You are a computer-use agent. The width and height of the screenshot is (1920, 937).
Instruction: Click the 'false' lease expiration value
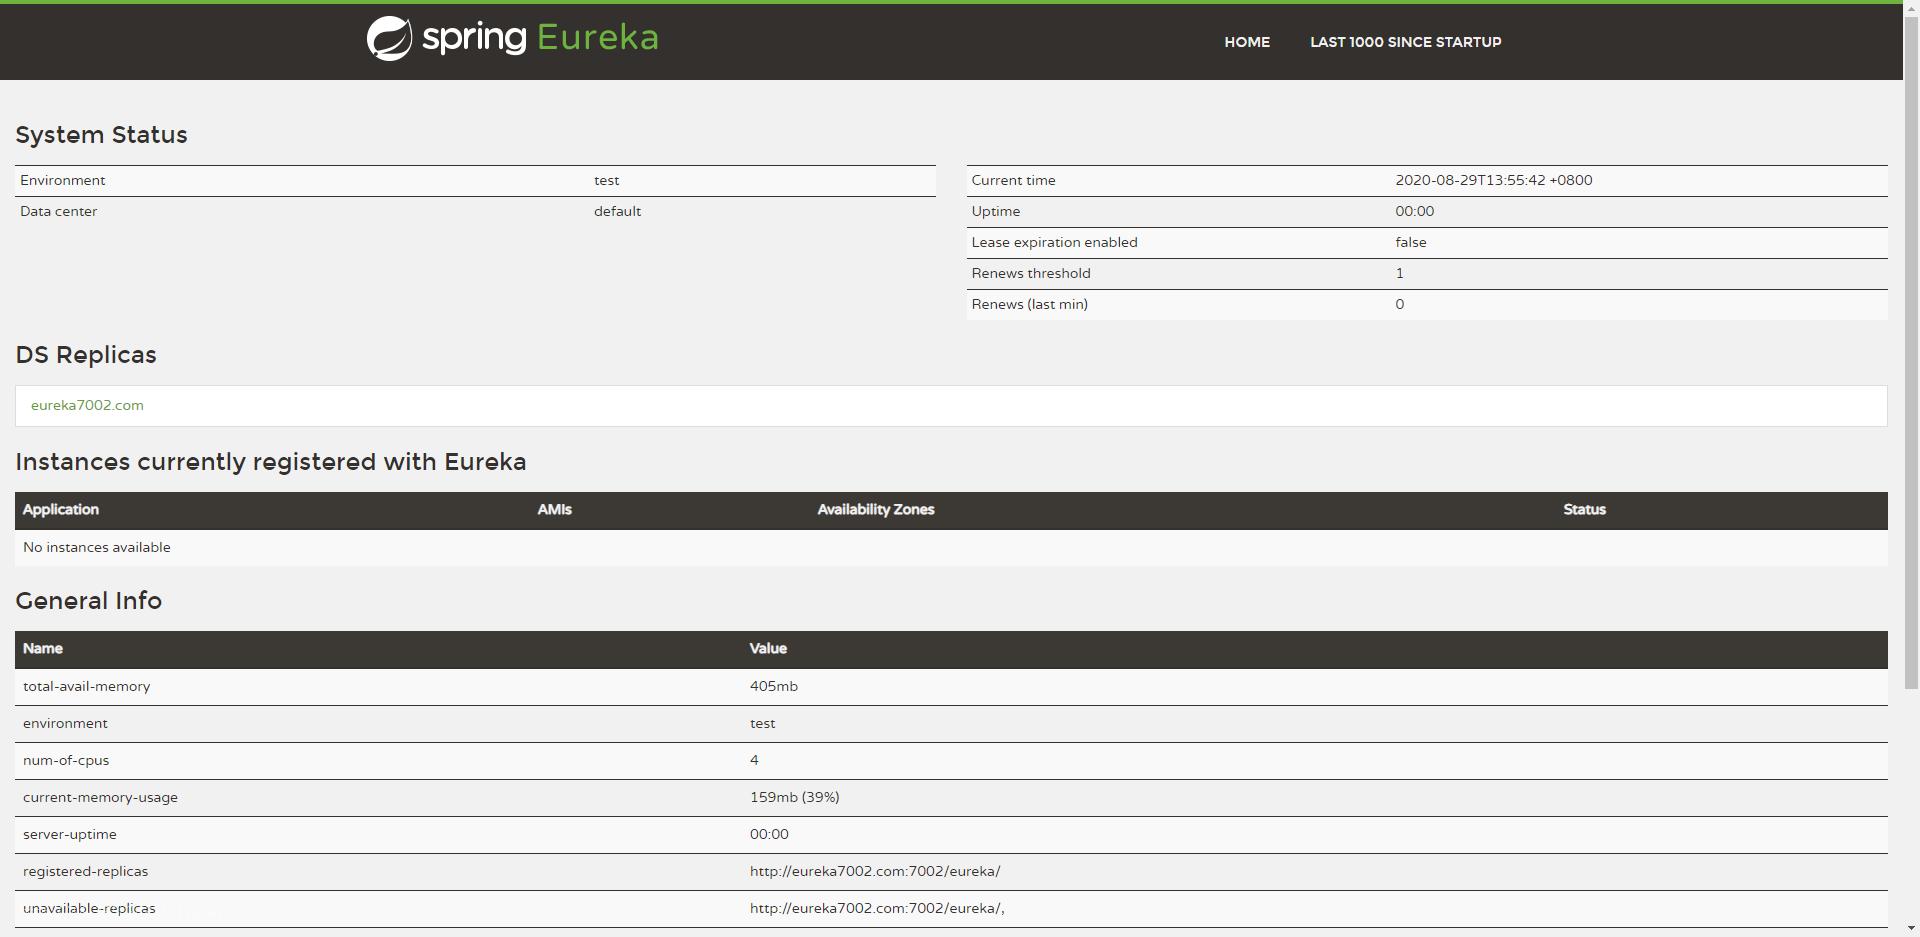pyautogui.click(x=1411, y=242)
